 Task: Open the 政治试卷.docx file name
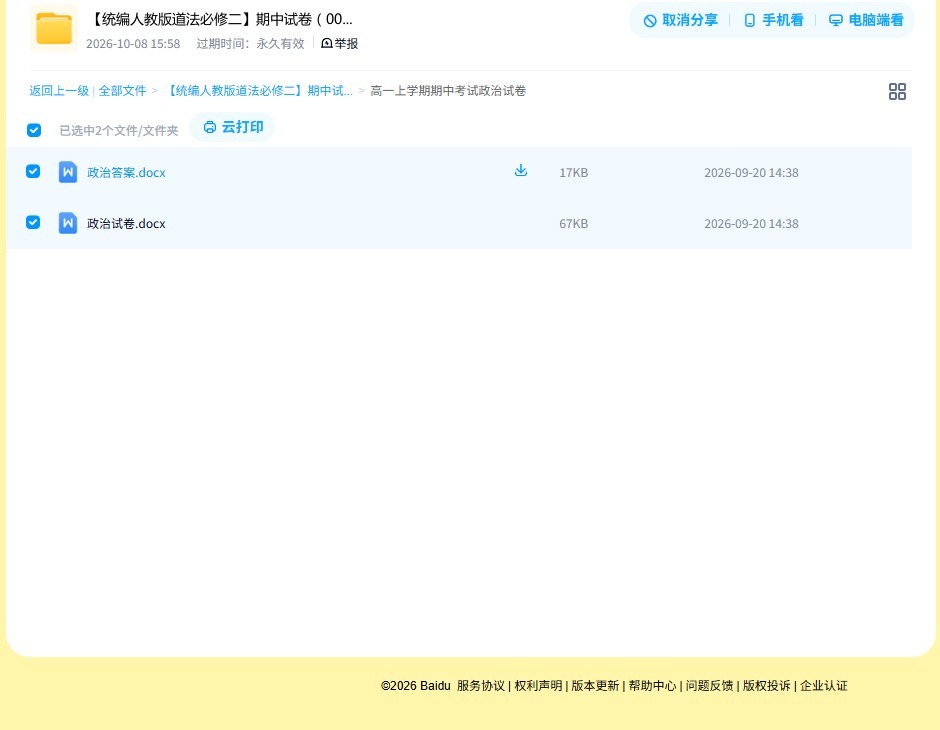126,224
